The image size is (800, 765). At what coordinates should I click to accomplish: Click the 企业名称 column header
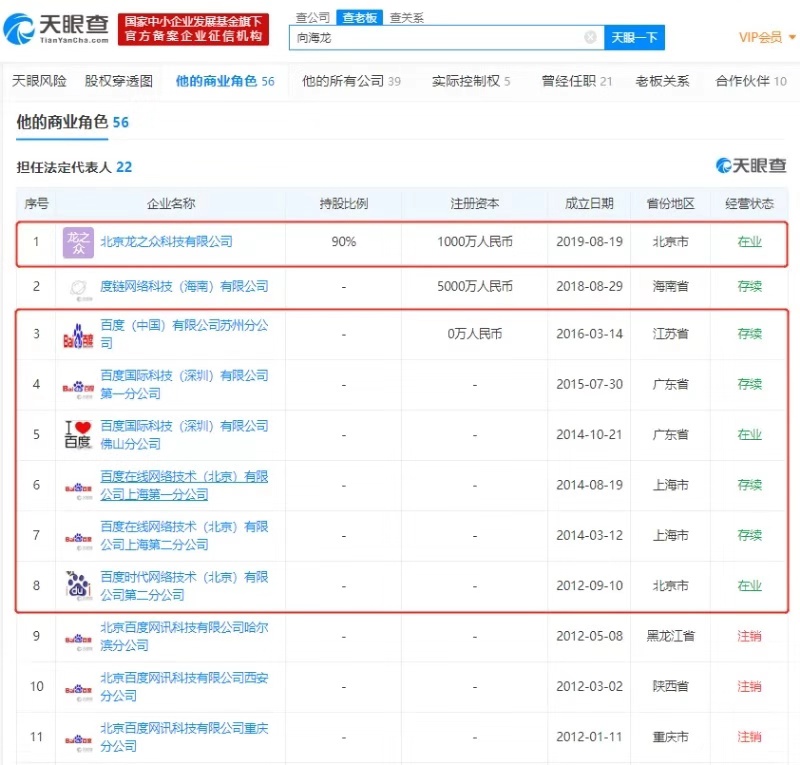click(x=171, y=204)
